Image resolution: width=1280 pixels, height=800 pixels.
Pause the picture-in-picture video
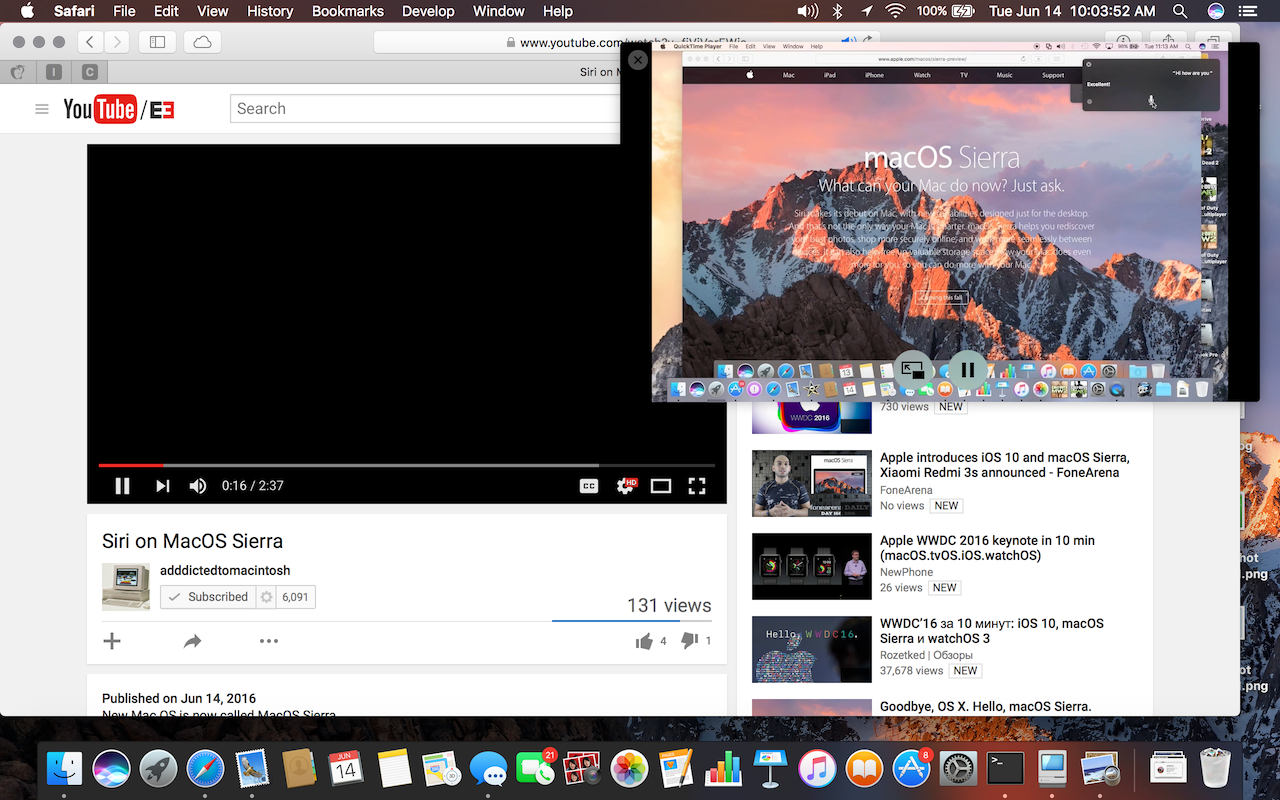coord(967,370)
